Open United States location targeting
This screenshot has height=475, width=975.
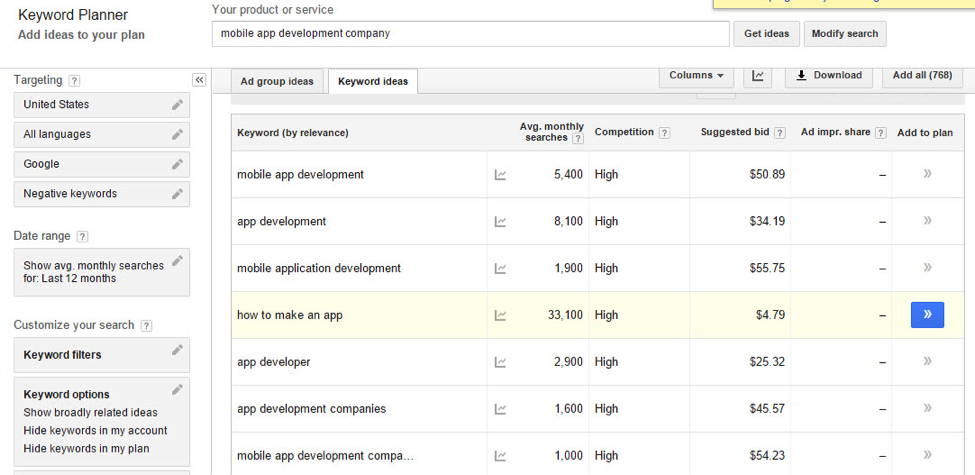coord(101,105)
